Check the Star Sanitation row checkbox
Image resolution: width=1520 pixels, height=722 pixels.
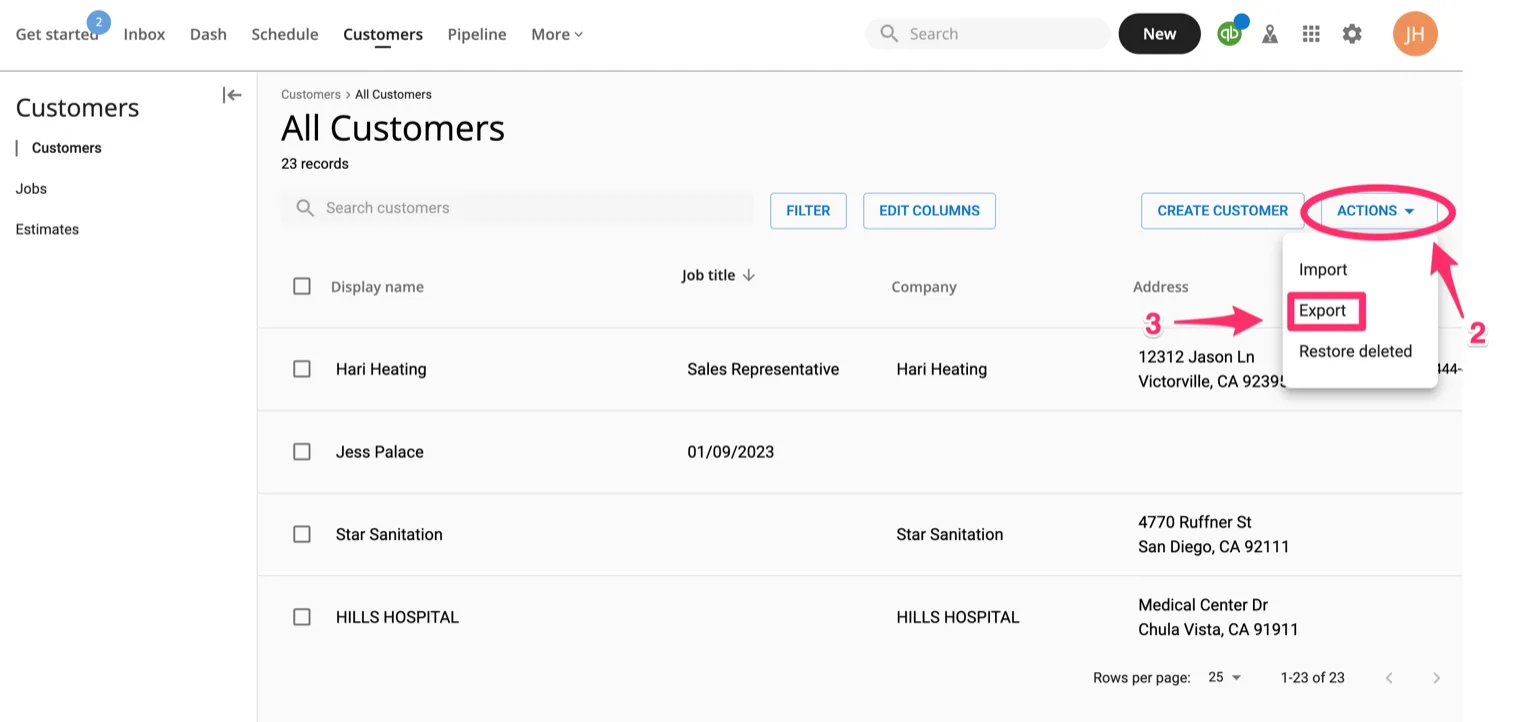[302, 534]
